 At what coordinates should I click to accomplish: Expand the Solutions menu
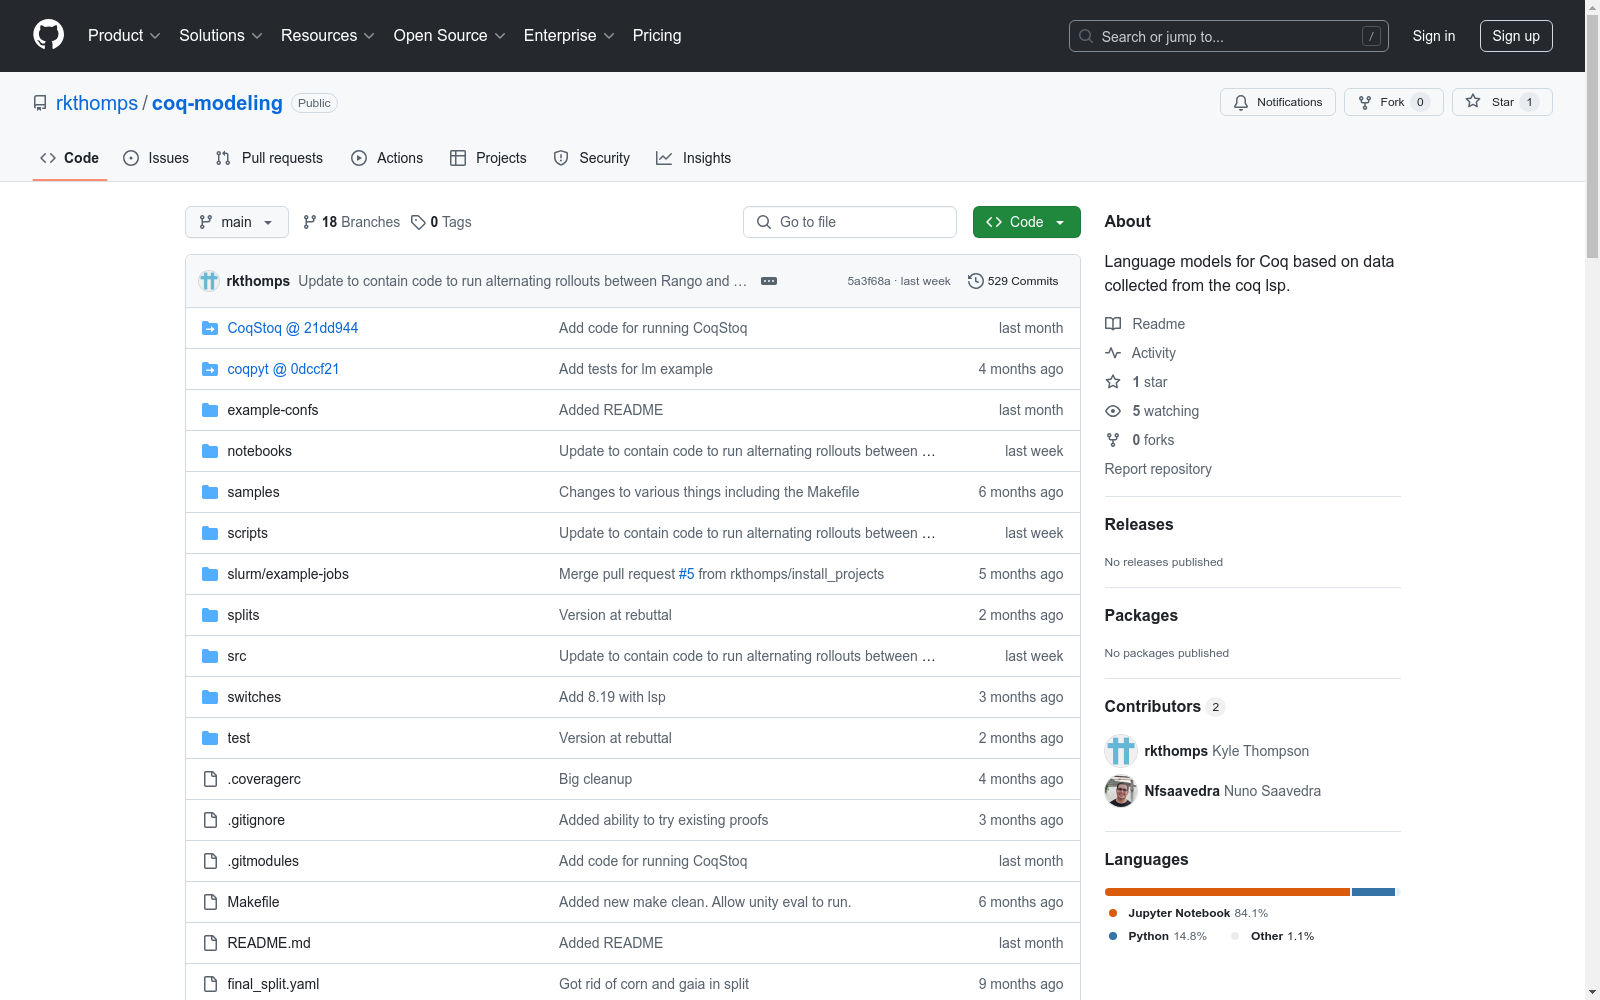221,36
